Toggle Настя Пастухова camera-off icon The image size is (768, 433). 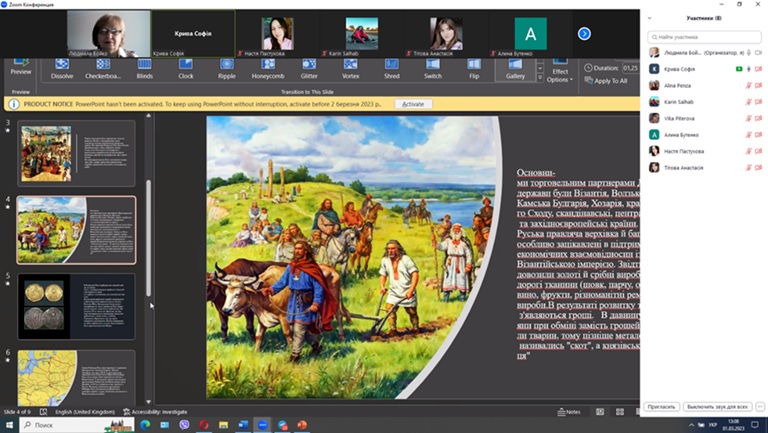(758, 151)
